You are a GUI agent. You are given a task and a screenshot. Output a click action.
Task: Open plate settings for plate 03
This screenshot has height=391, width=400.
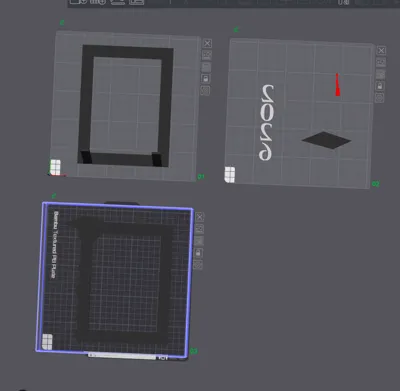pyautogui.click(x=198, y=265)
